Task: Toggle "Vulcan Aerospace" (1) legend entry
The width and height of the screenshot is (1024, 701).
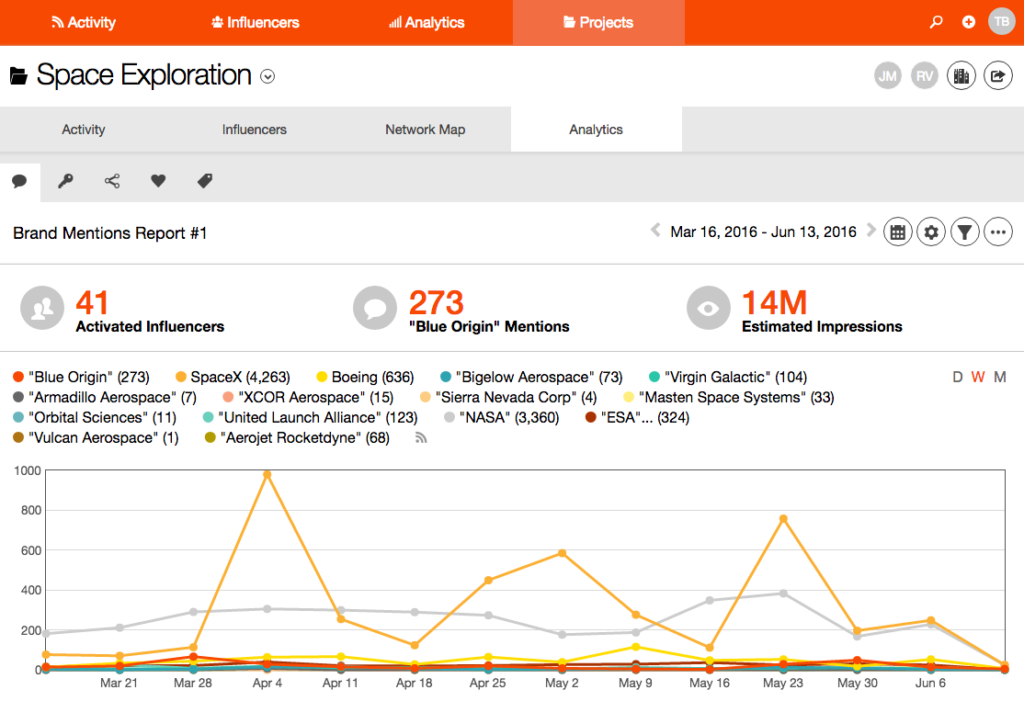Action: tap(96, 438)
